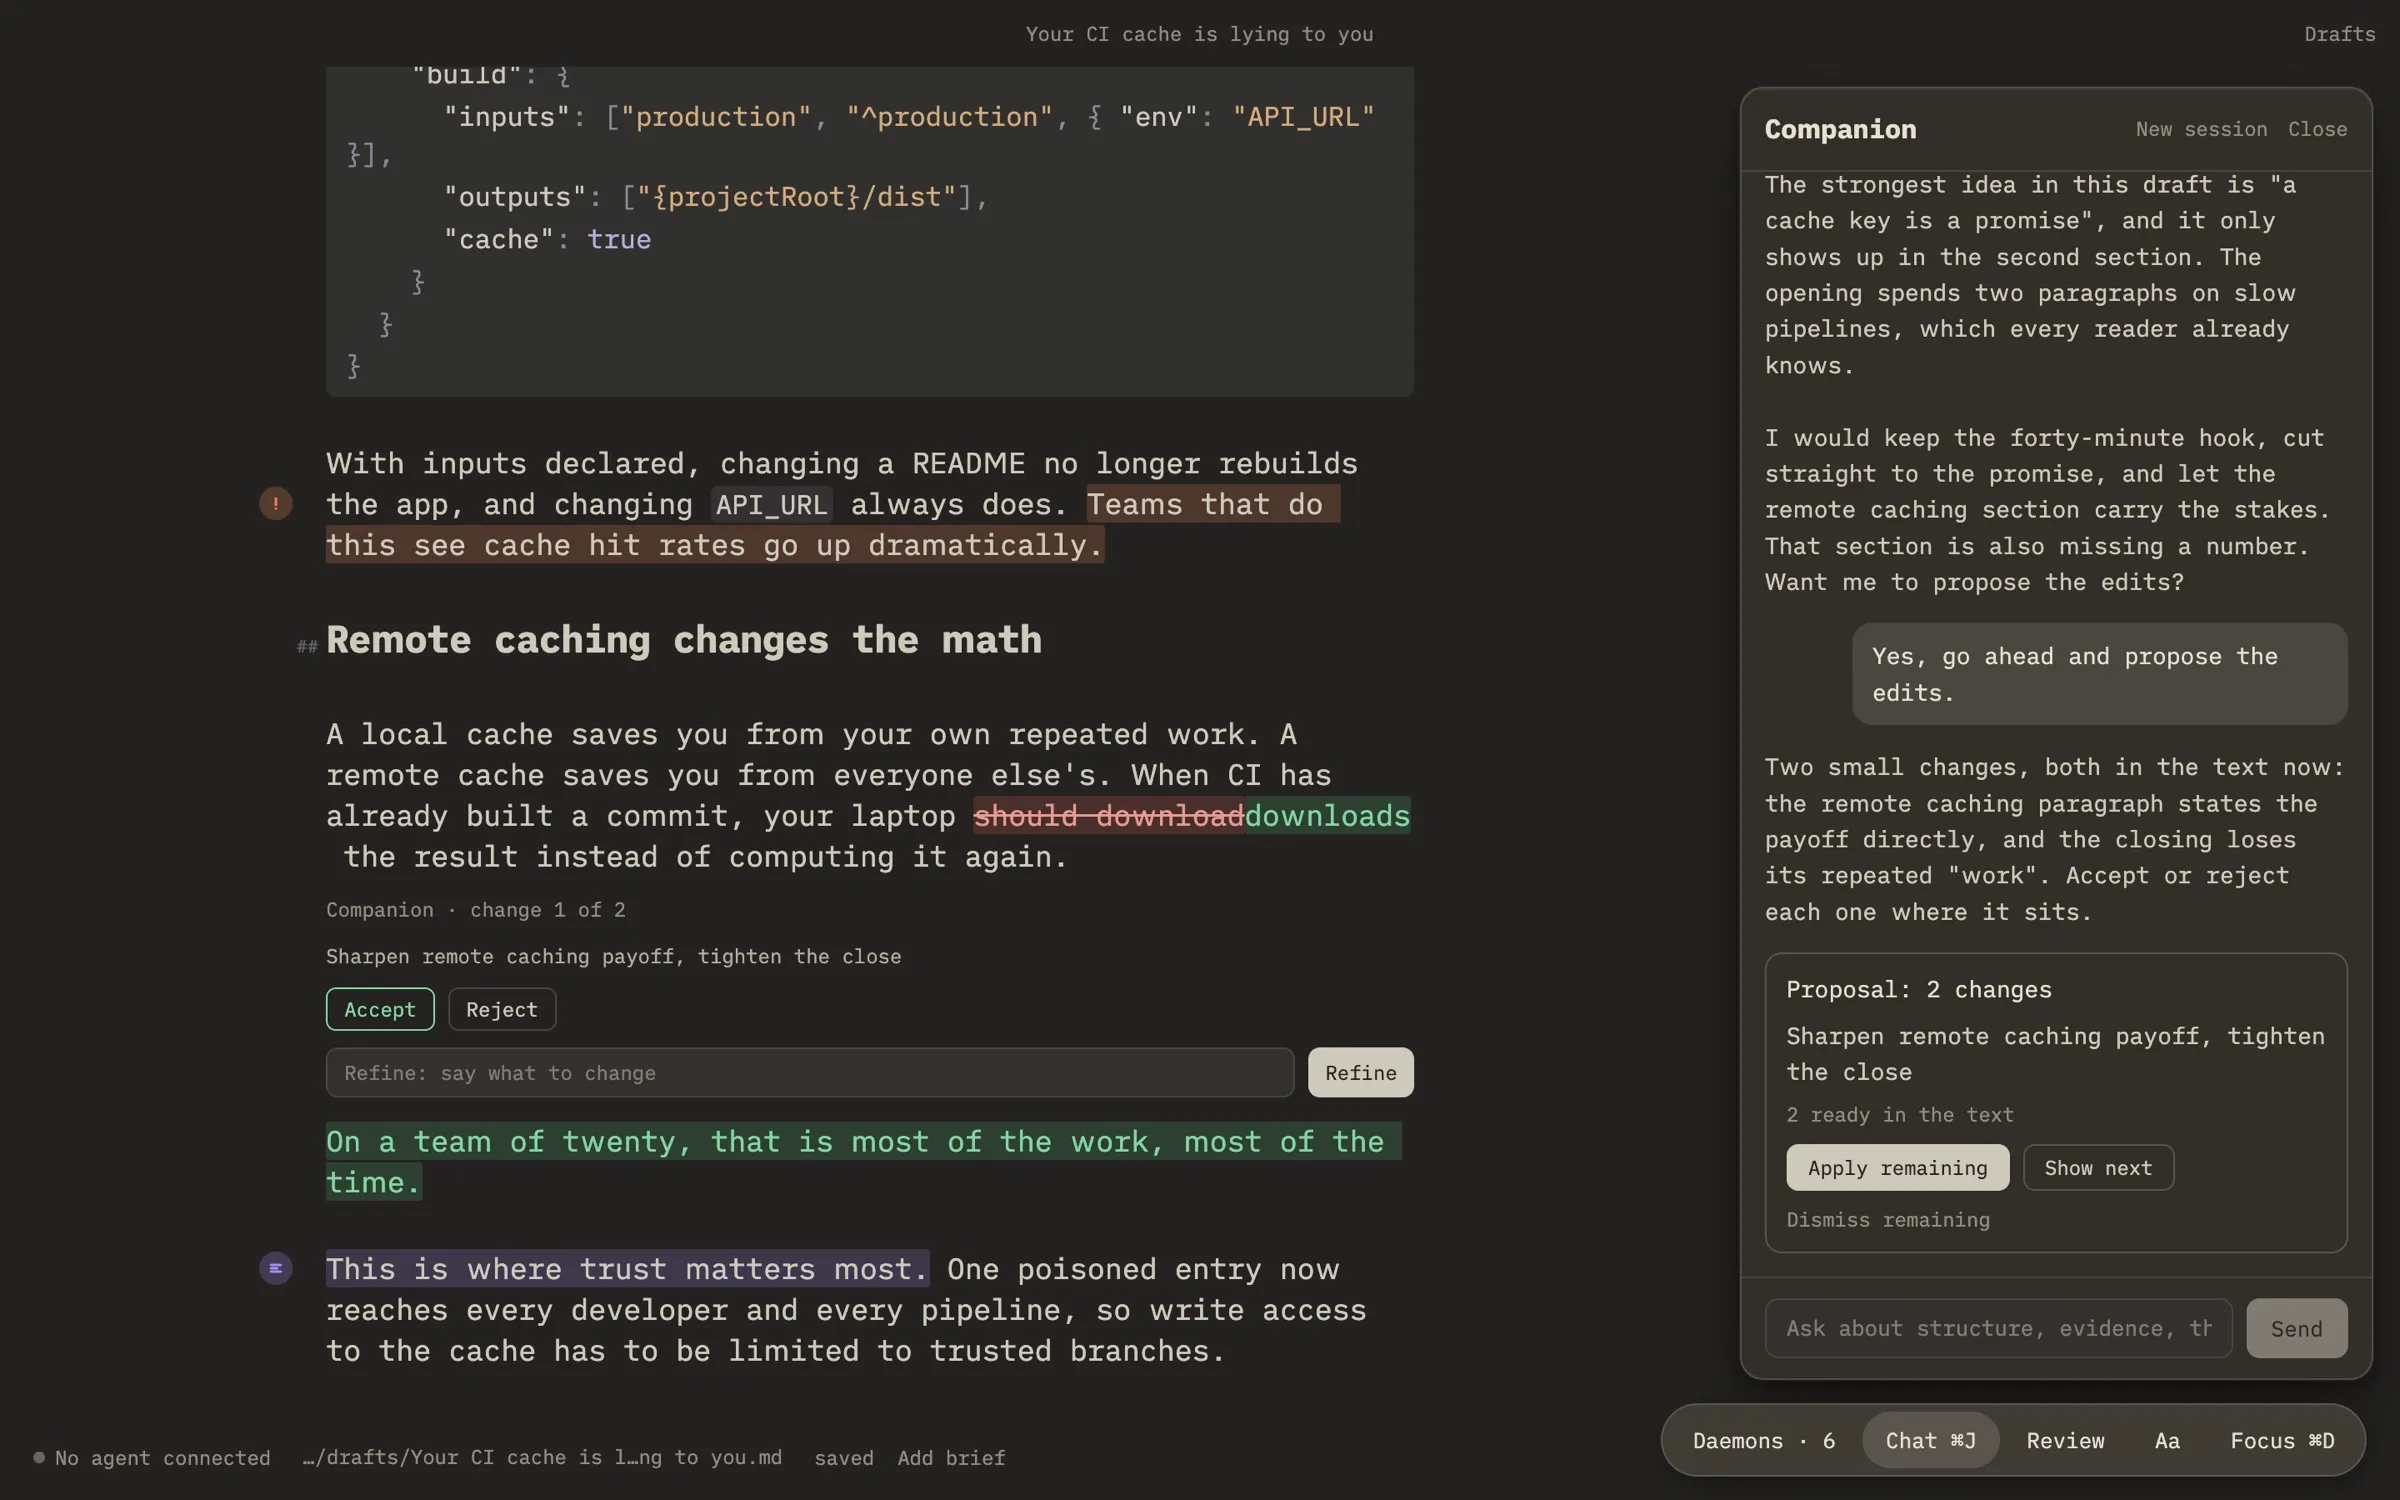The height and width of the screenshot is (1500, 2400).
Task: Reject the Companion change 1 of 2
Action: pyautogui.click(x=502, y=1009)
